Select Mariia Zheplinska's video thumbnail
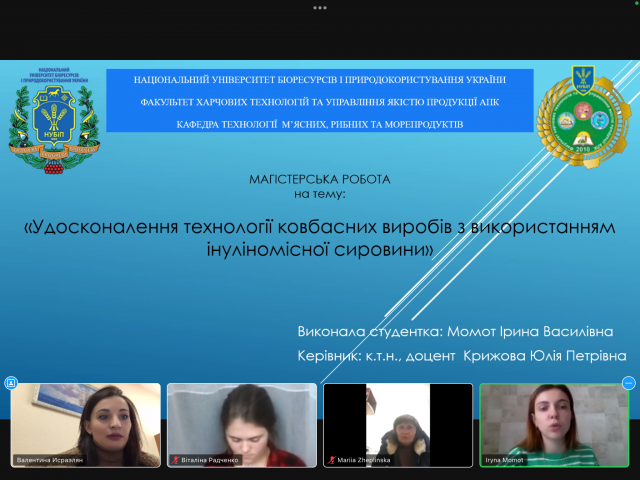 398,425
